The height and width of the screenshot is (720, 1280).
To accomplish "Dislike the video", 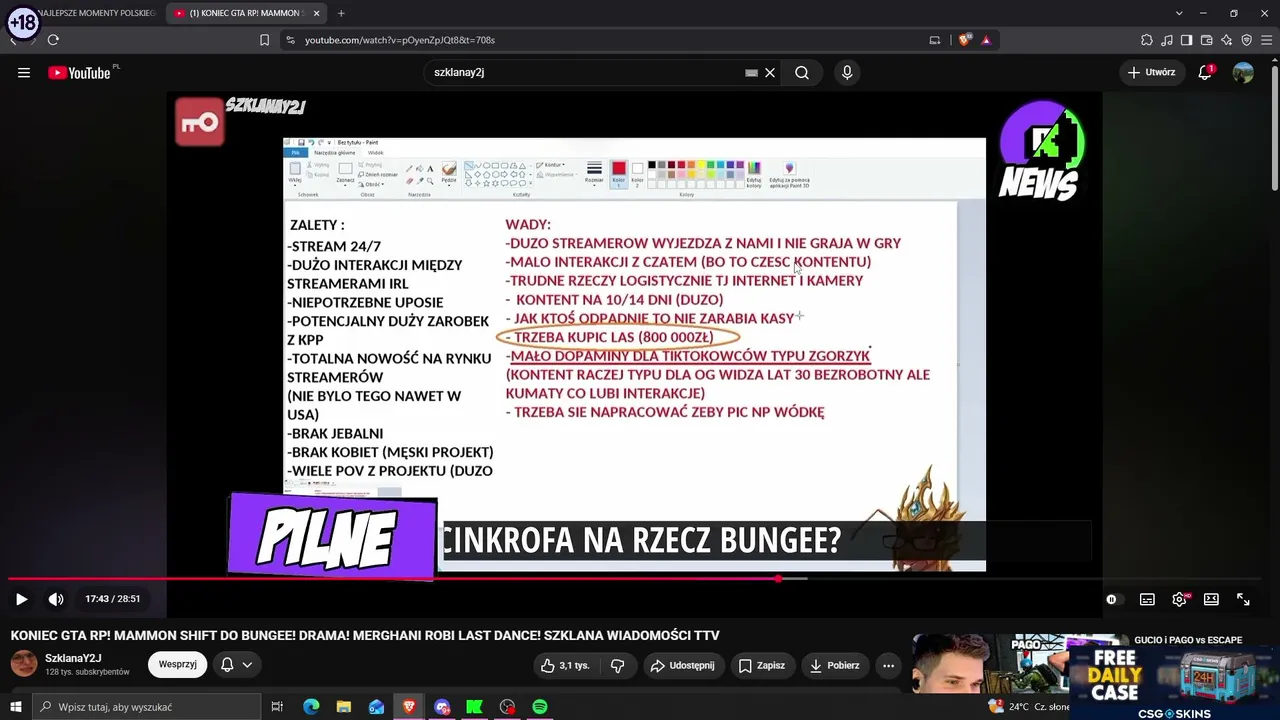I will click(618, 665).
